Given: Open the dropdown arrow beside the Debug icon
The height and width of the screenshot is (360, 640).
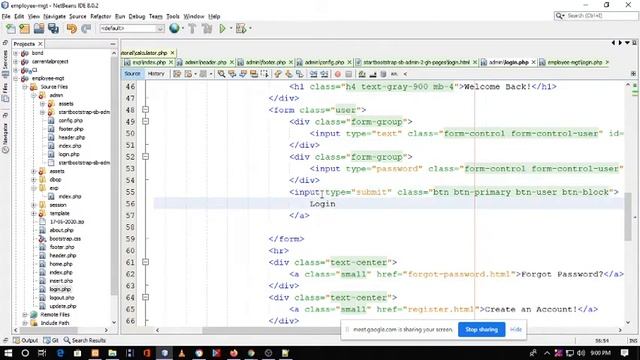Looking at the screenshot, I should click(x=250, y=29).
